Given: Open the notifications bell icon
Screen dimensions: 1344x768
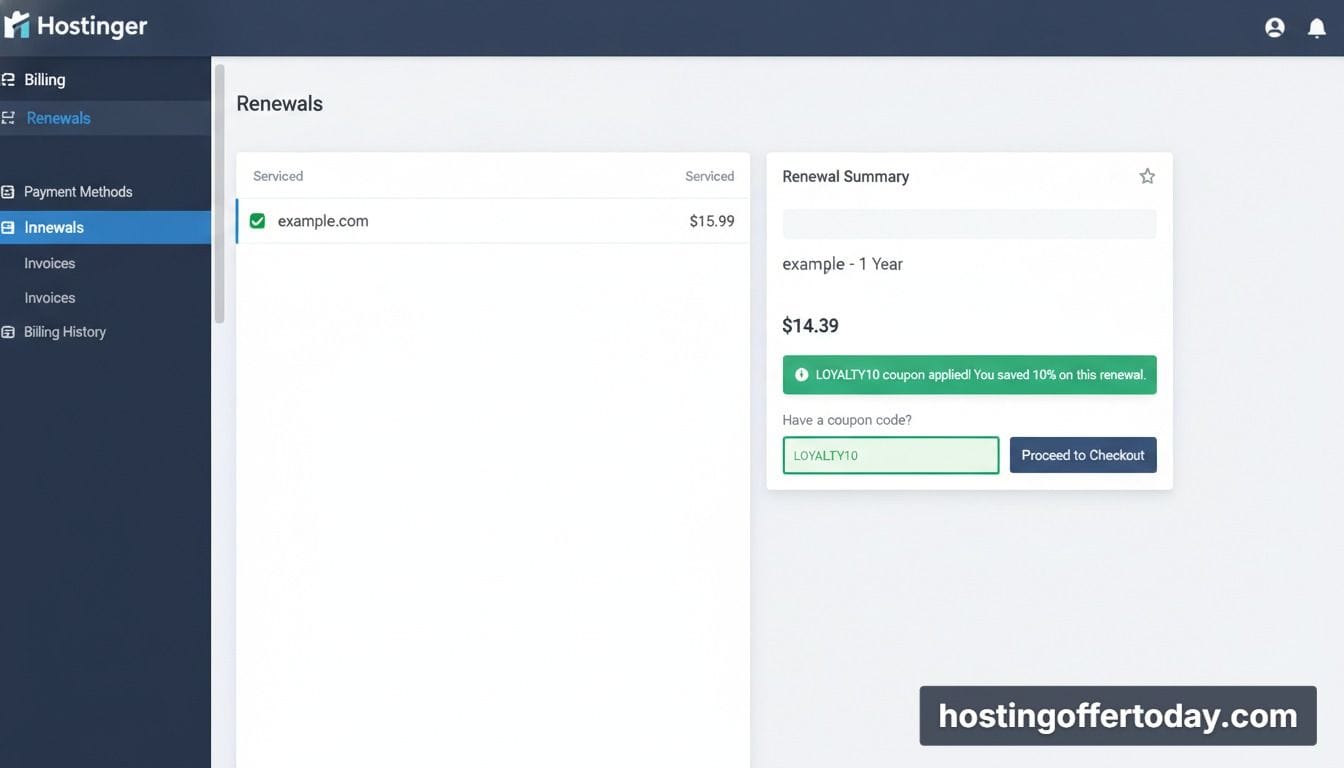Looking at the screenshot, I should click(1317, 28).
